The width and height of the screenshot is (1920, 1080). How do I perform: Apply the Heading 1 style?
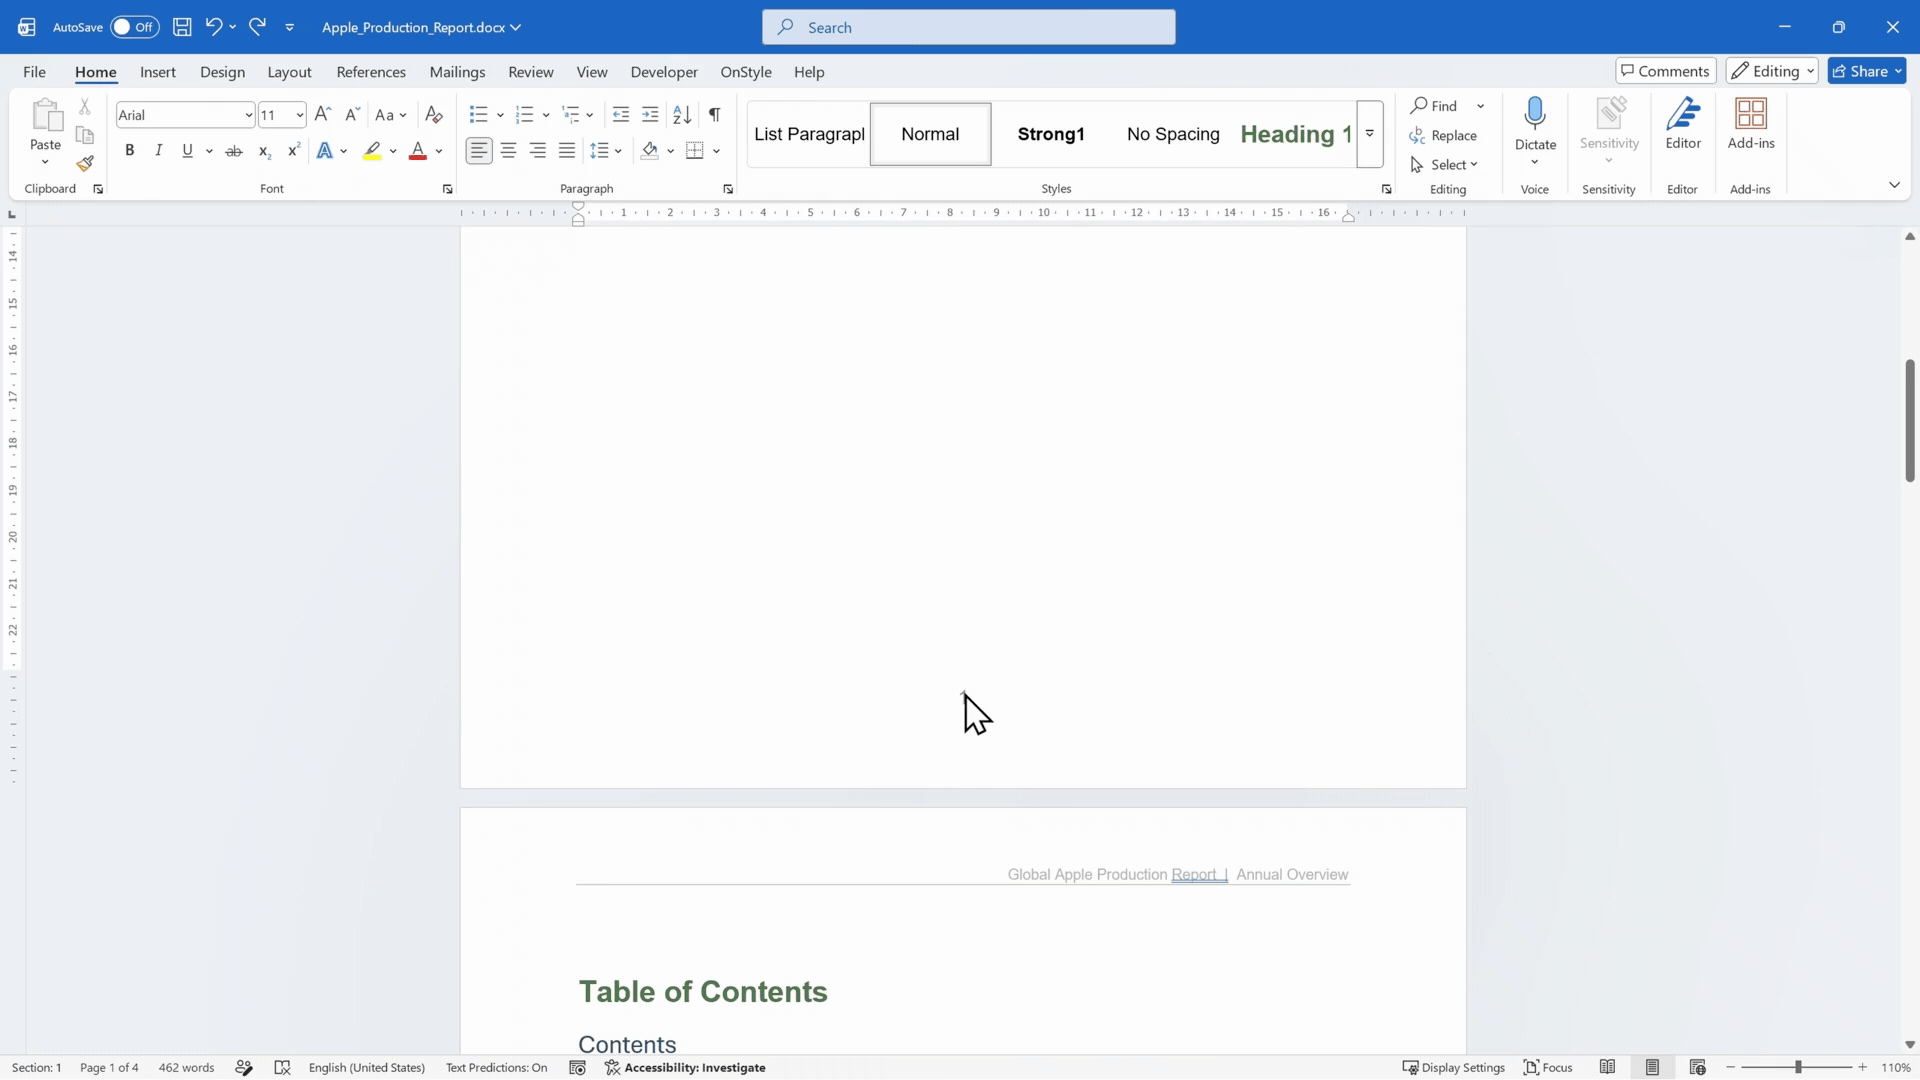(x=1295, y=134)
